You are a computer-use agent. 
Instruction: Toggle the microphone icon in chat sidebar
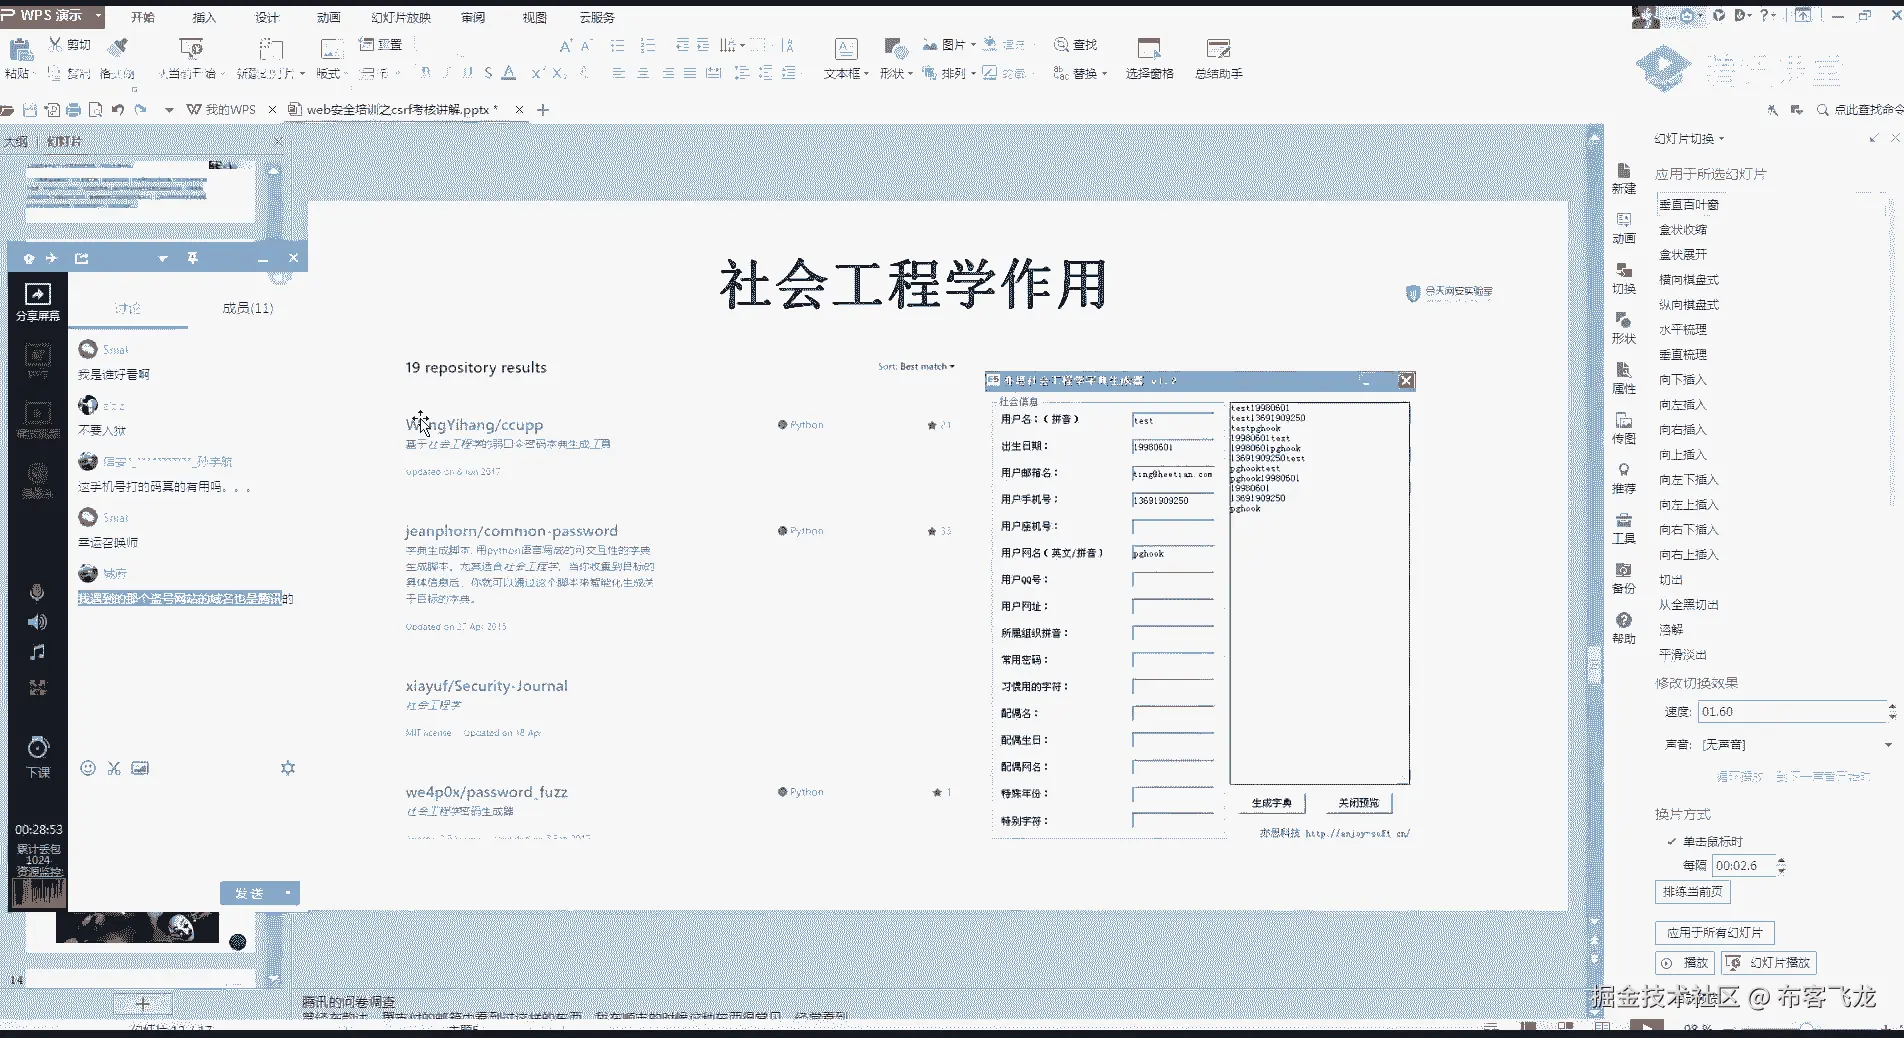pyautogui.click(x=37, y=593)
